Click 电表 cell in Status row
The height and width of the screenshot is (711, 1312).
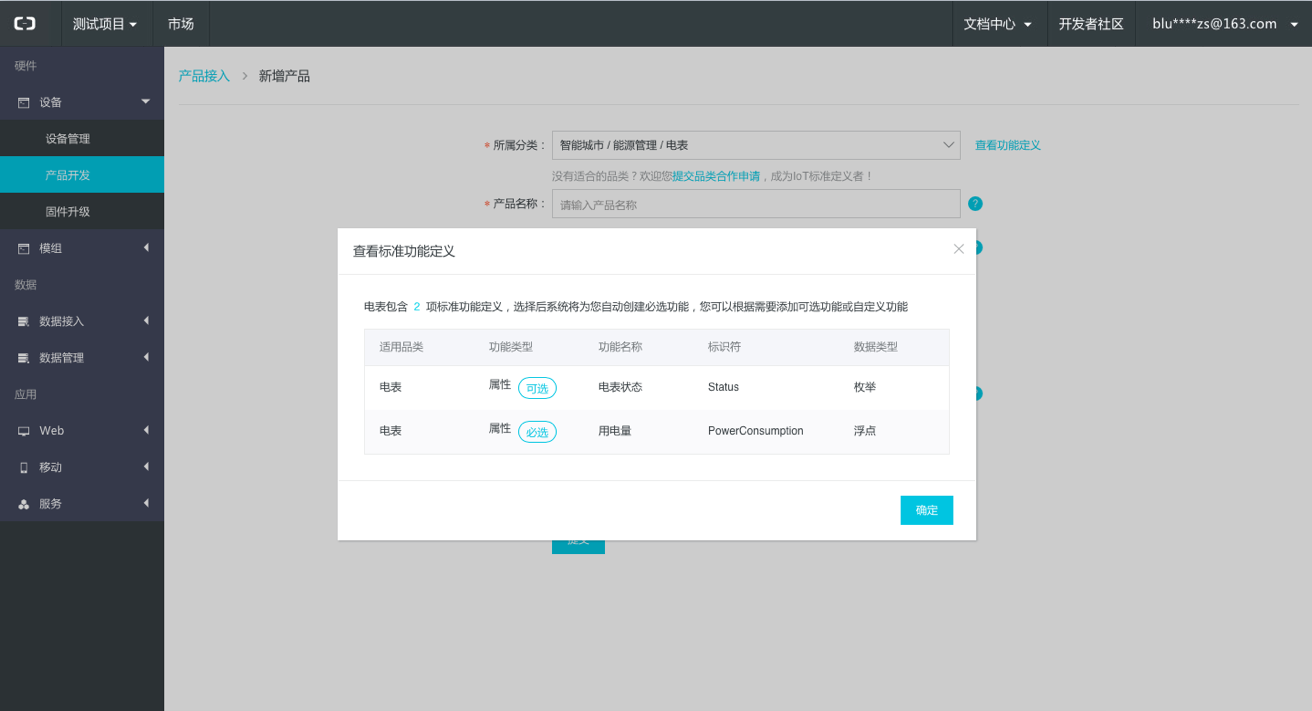(x=390, y=387)
